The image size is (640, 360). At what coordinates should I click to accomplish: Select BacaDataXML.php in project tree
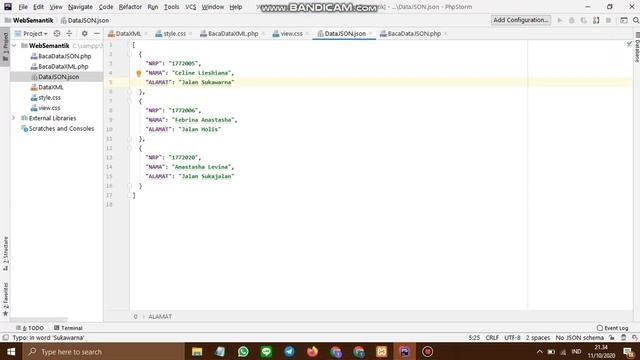coord(63,66)
